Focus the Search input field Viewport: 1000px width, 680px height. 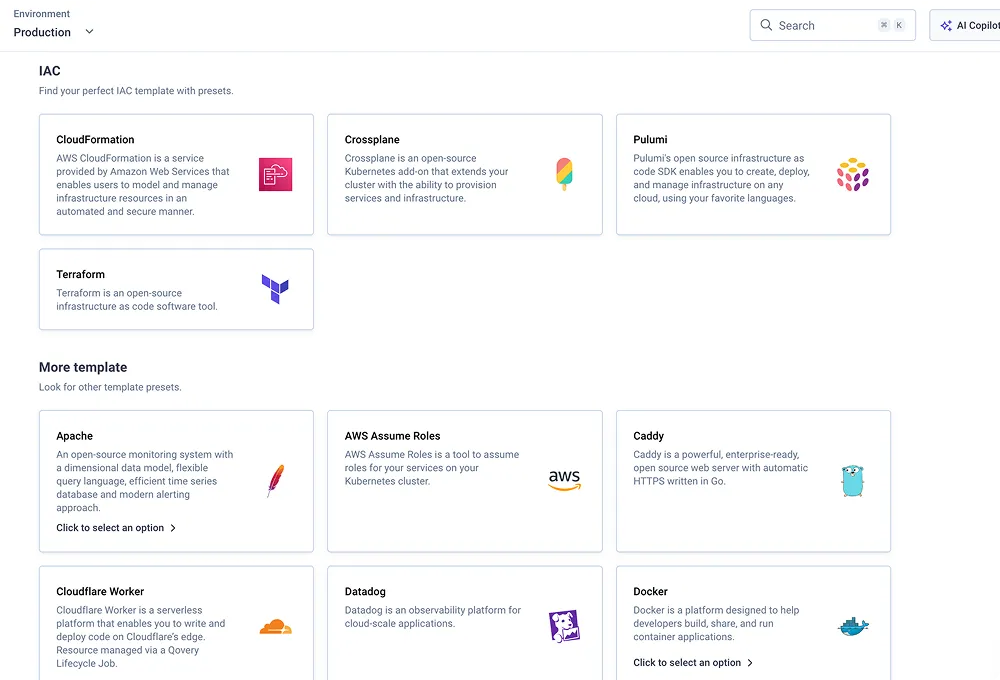[x=832, y=26]
